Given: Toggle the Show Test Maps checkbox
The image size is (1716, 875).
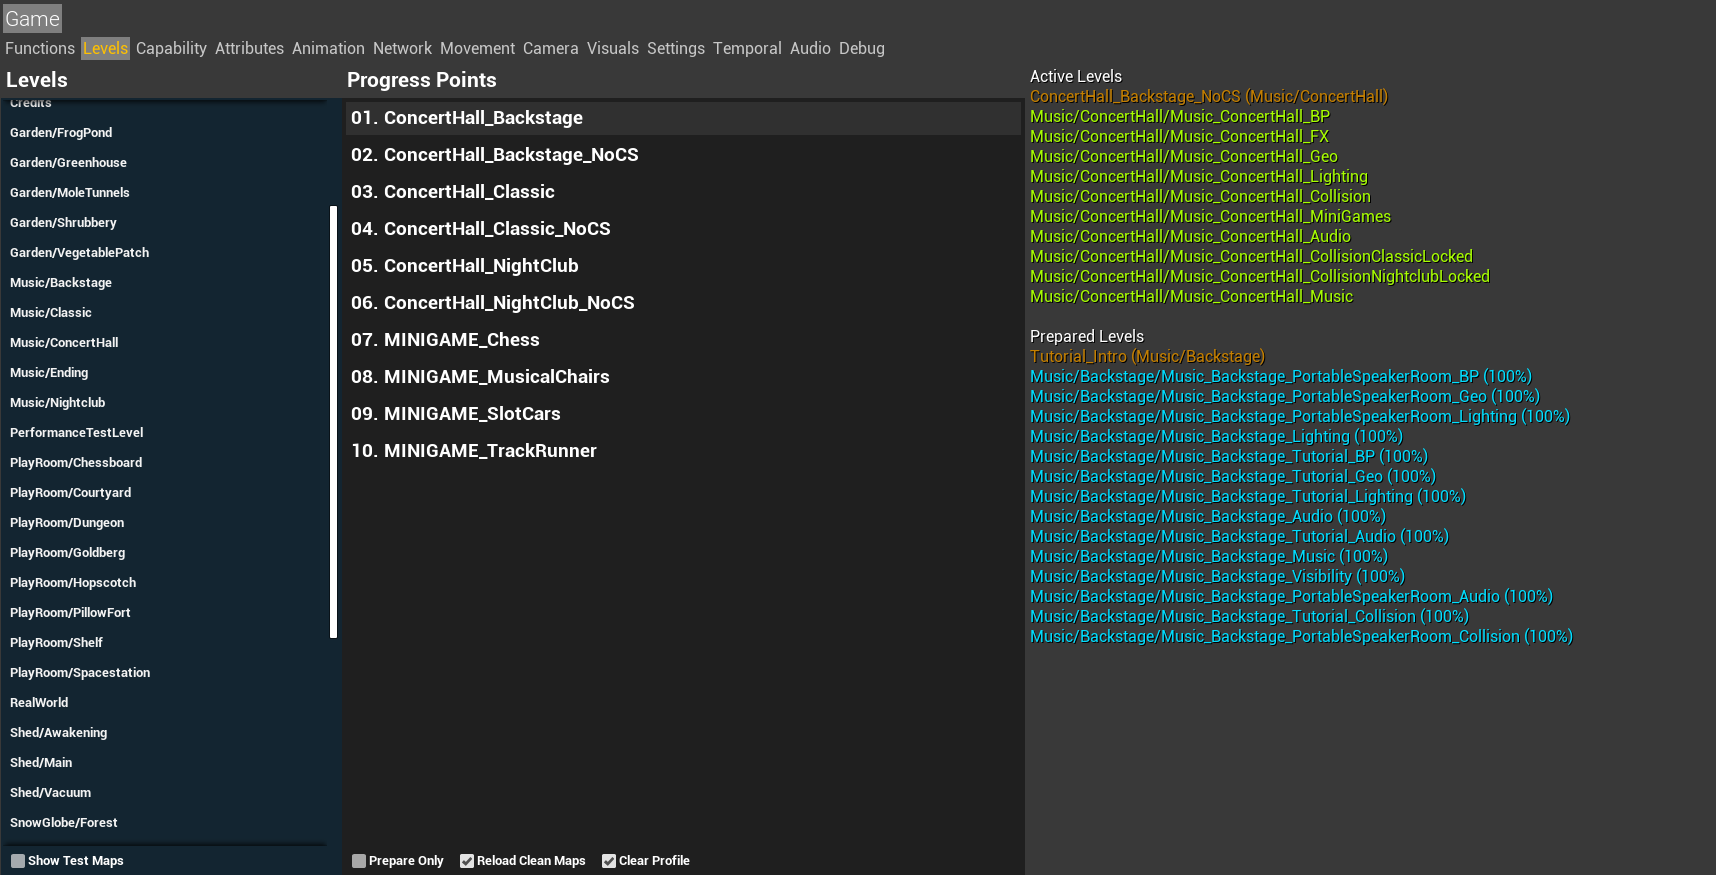Looking at the screenshot, I should [18, 861].
